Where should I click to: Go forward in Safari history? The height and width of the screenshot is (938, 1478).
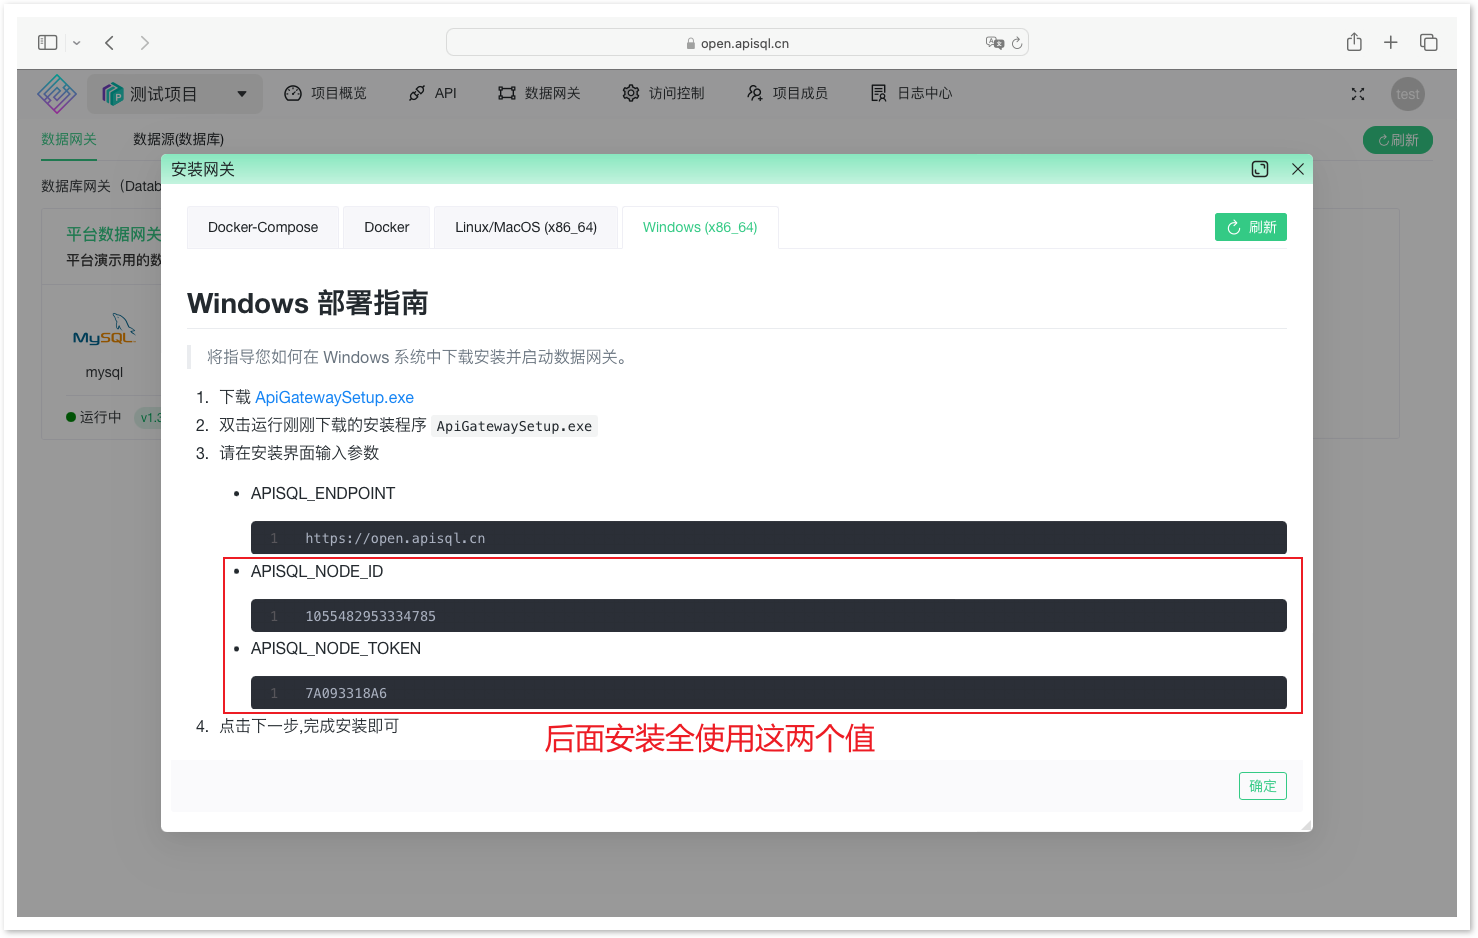click(145, 43)
